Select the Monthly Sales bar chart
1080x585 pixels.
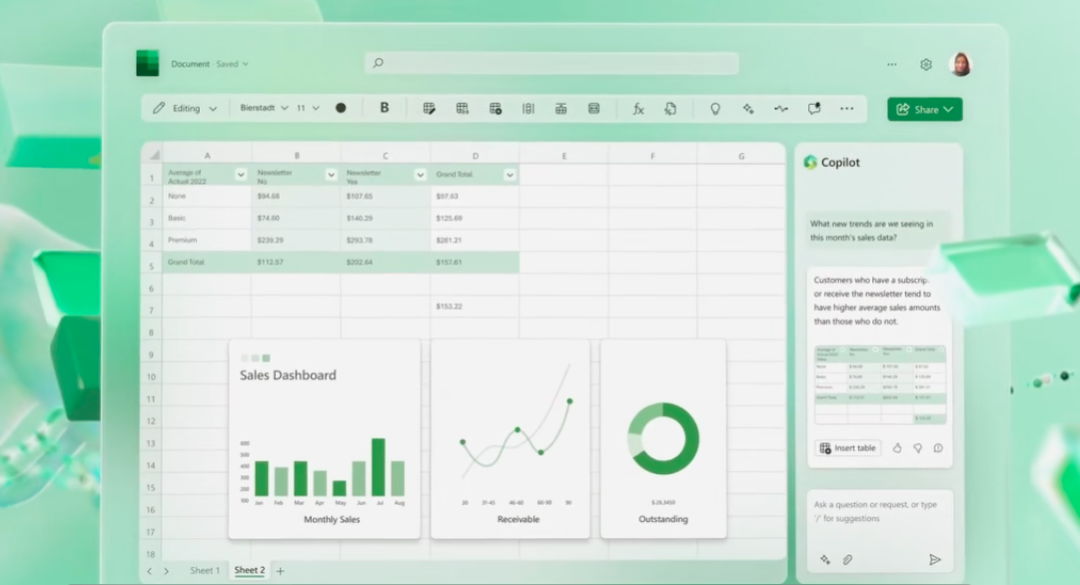(324, 439)
